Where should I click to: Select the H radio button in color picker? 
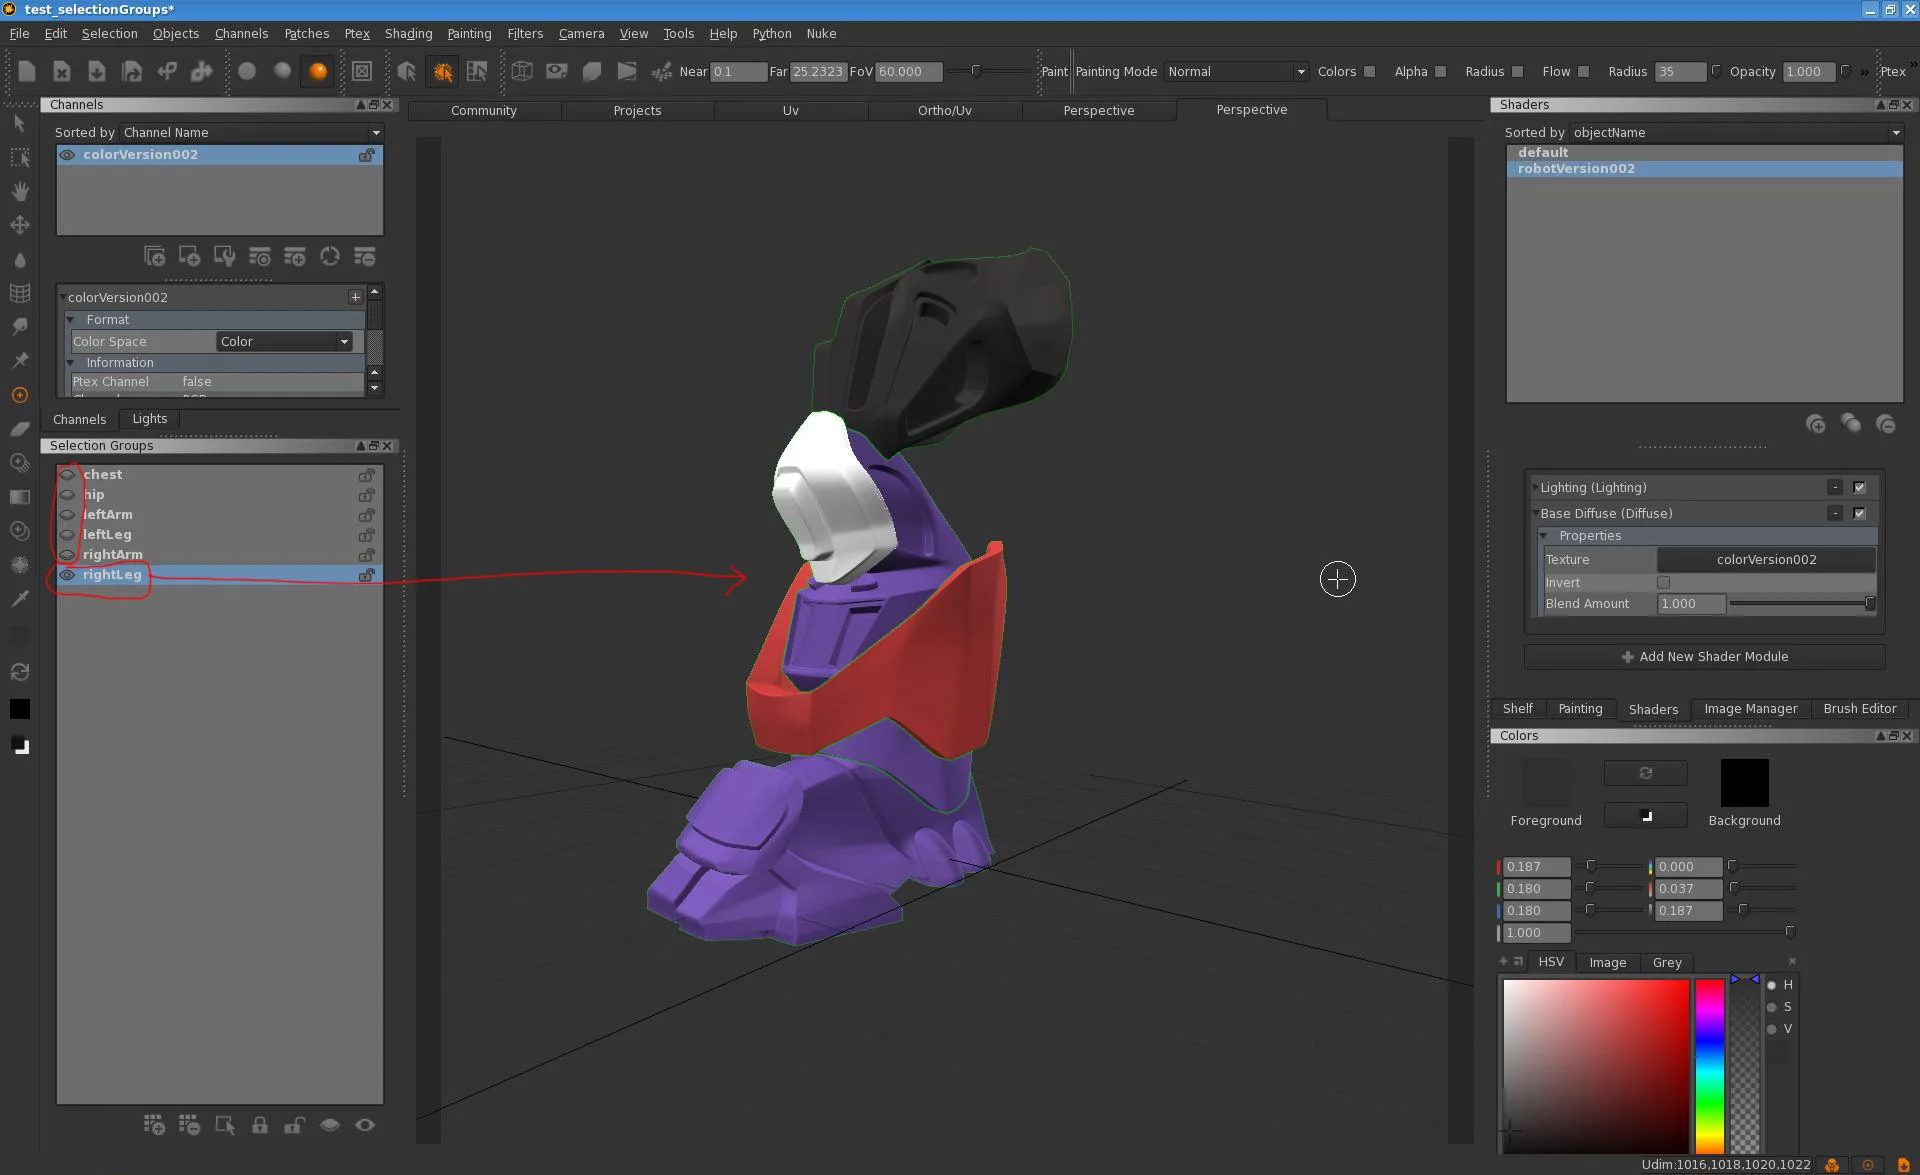pos(1772,985)
